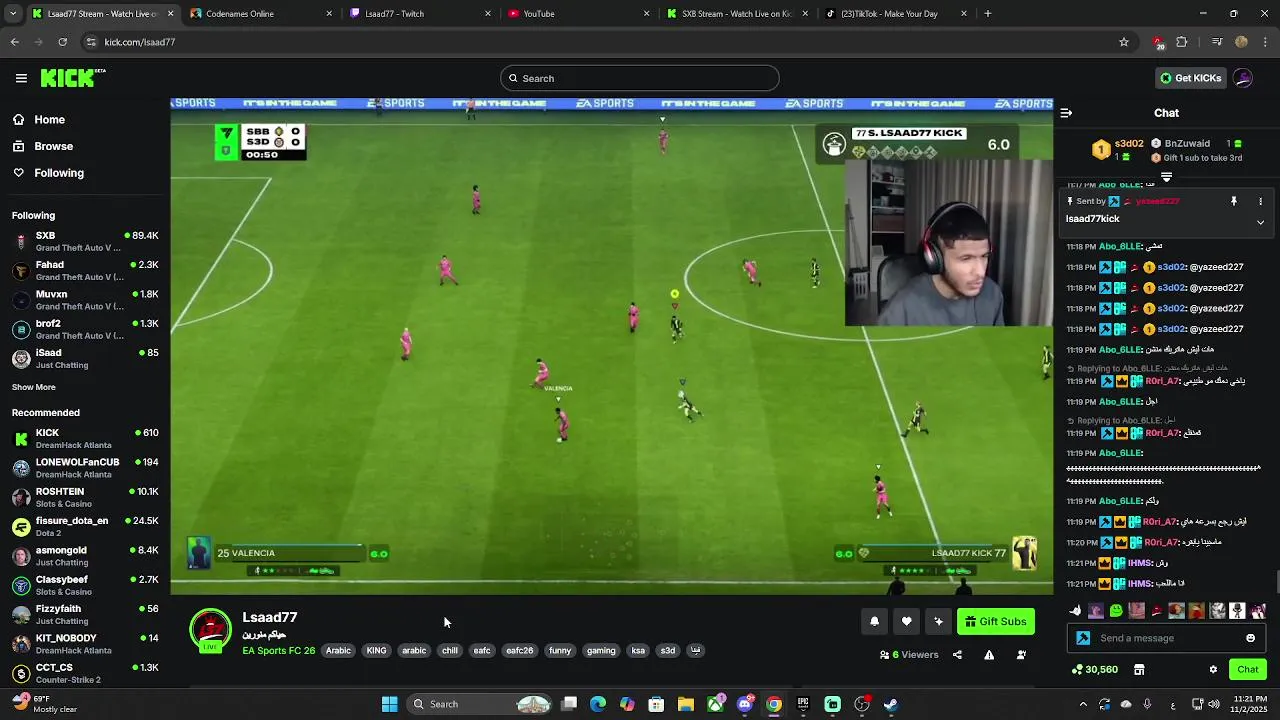This screenshot has height=720, width=1280.
Task: Click the funny tag chip
Action: [x=560, y=651]
